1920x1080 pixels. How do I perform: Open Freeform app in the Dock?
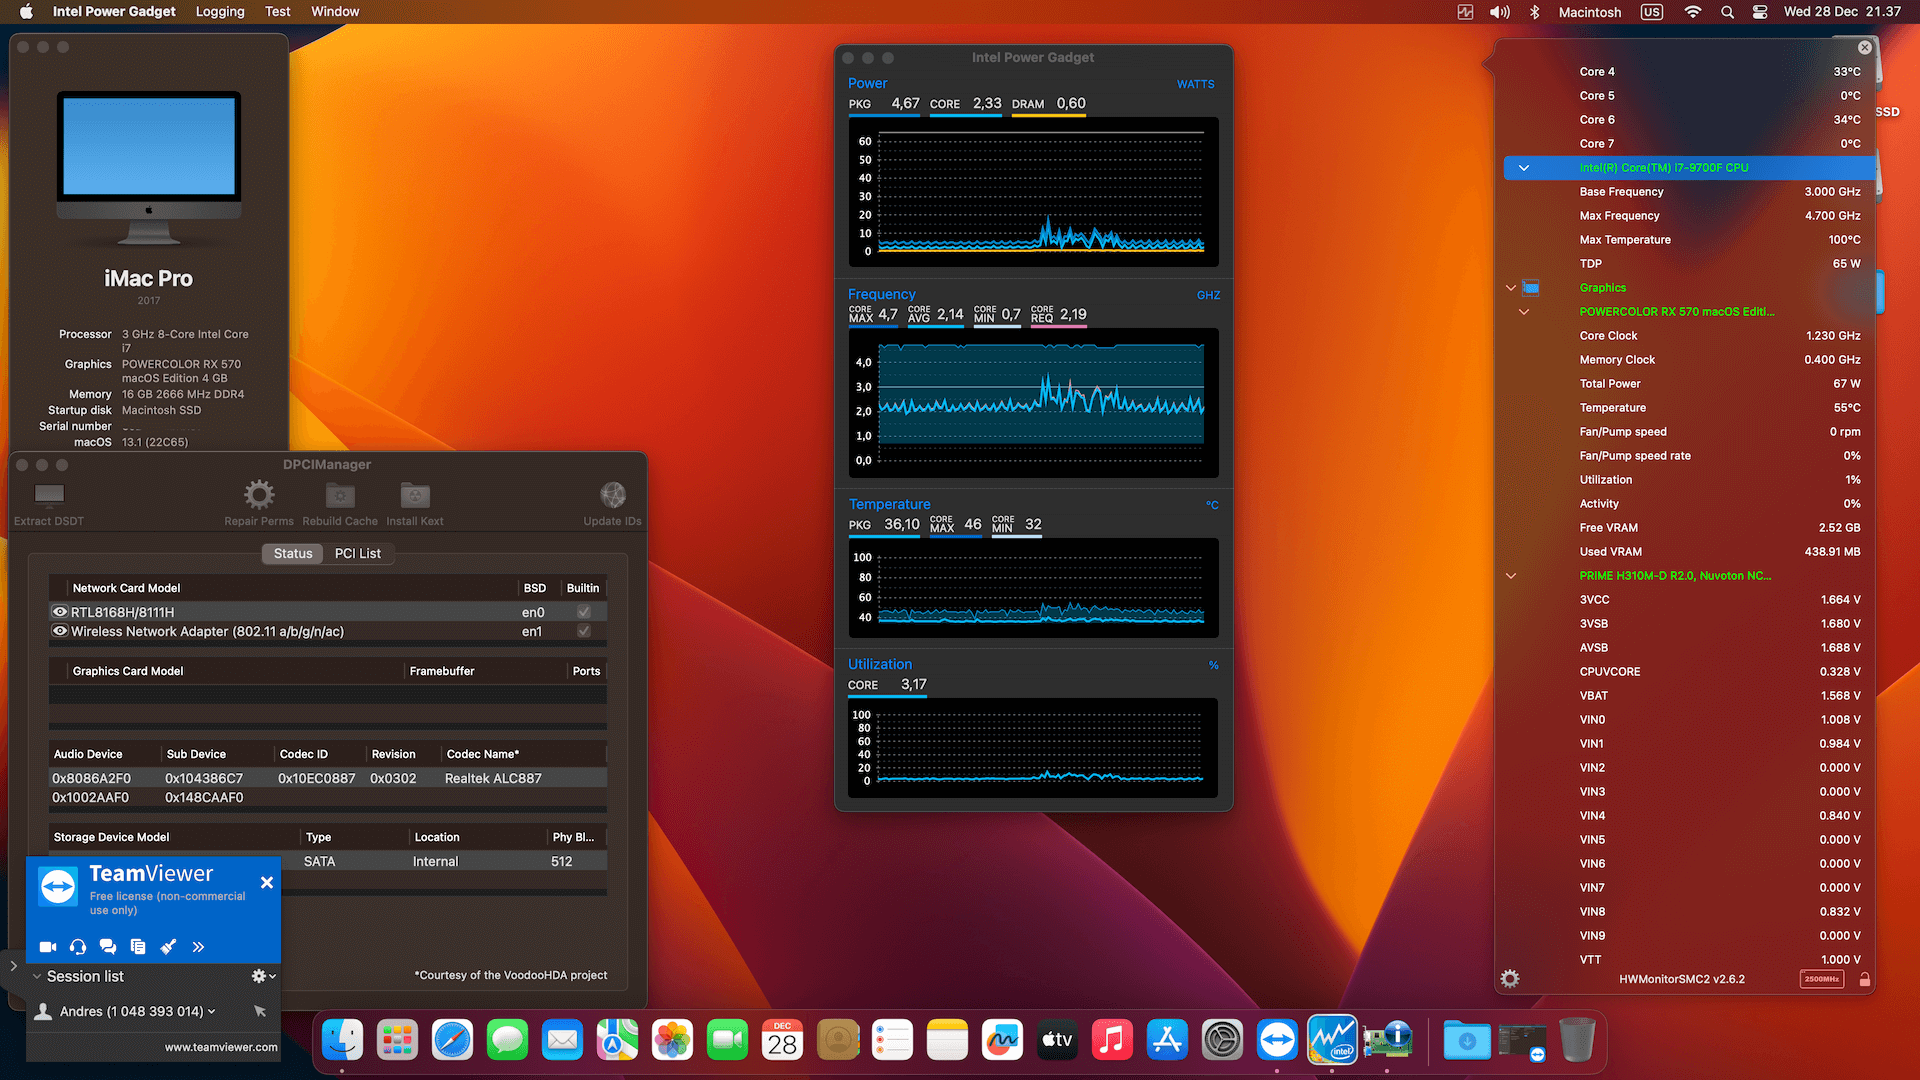point(1002,1041)
